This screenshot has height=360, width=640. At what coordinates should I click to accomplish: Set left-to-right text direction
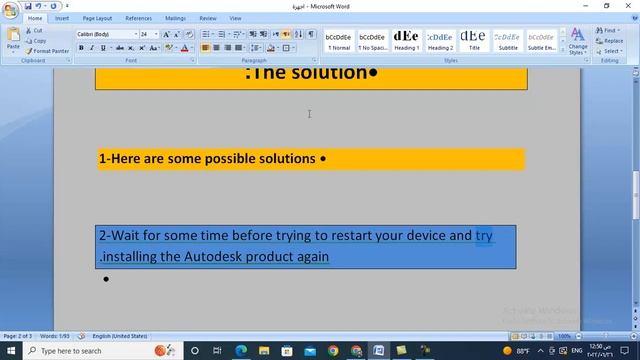(276, 34)
